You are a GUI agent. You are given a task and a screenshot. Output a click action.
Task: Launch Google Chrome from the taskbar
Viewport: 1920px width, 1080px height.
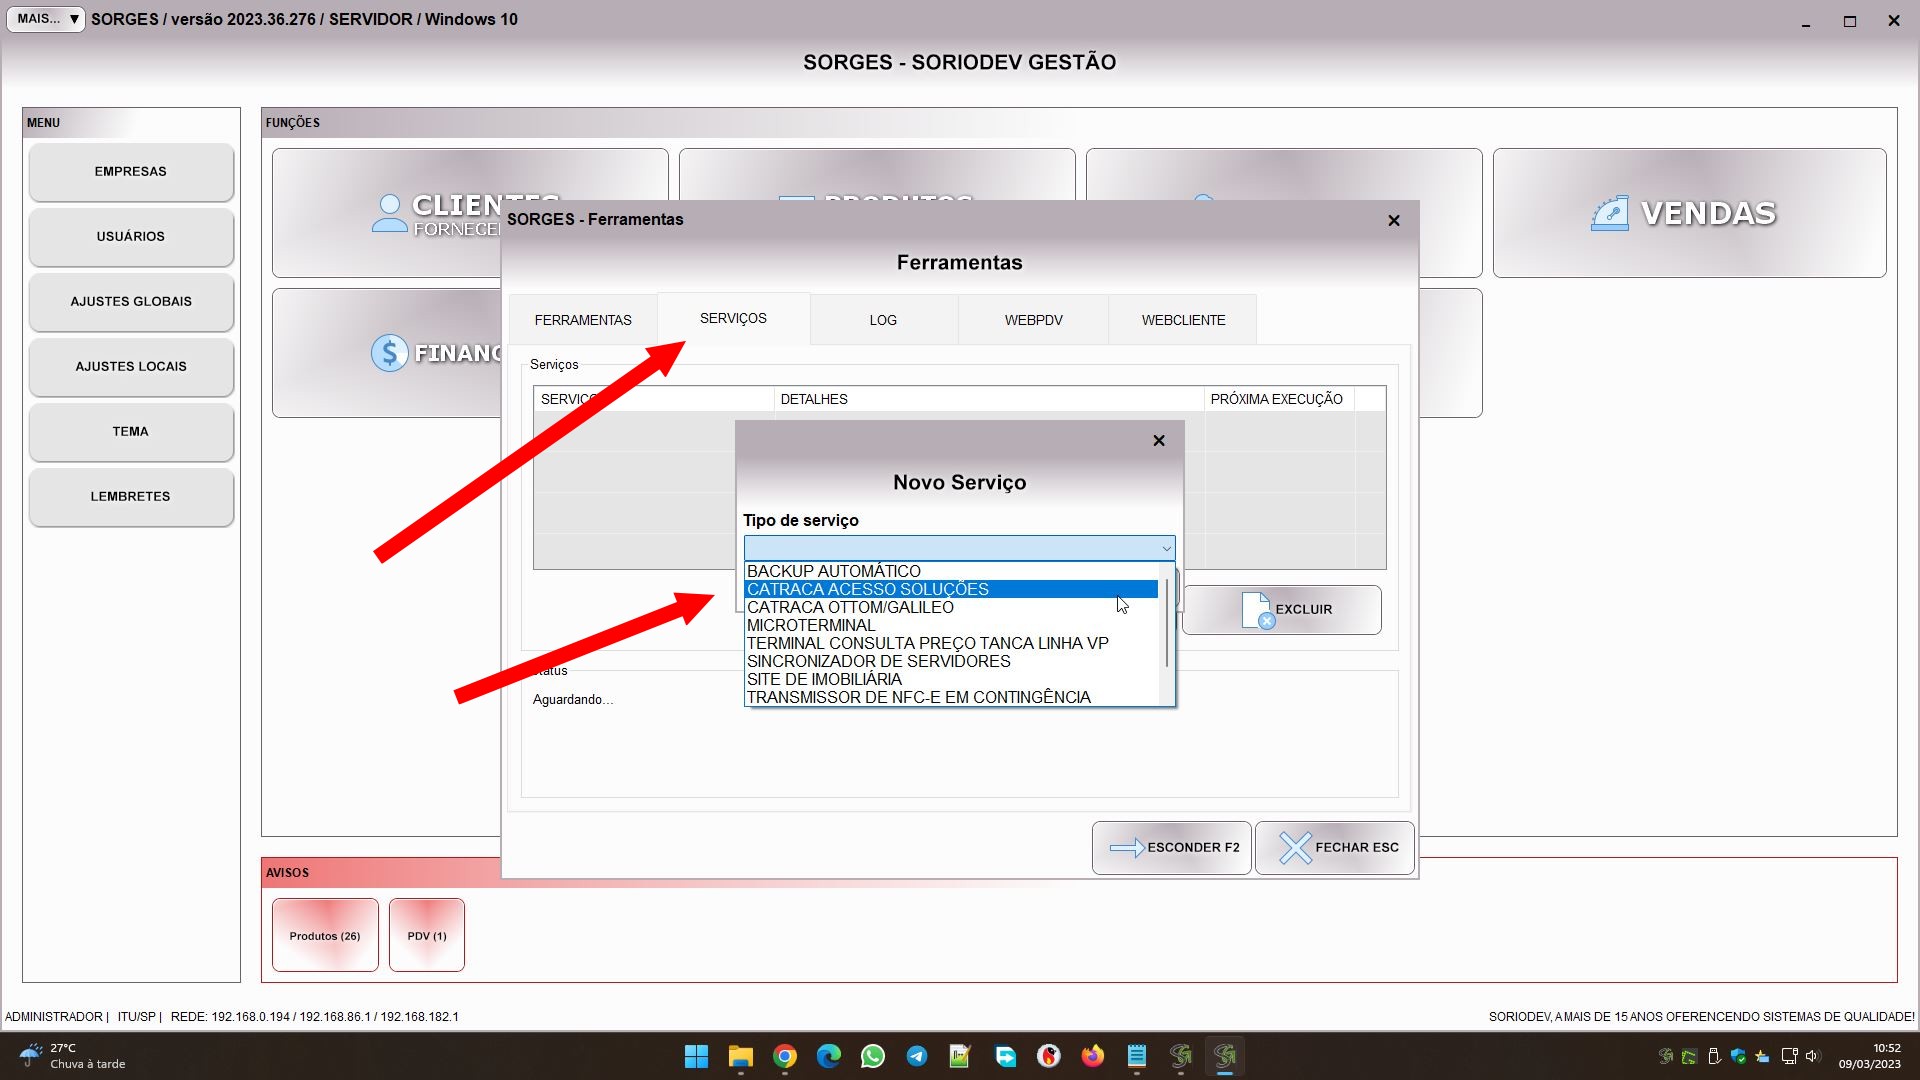pos(784,1056)
